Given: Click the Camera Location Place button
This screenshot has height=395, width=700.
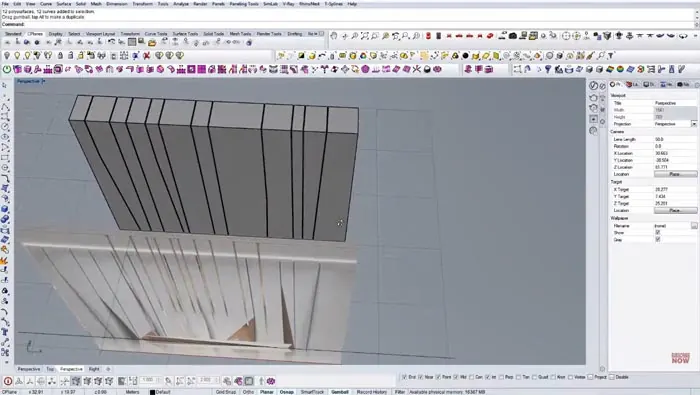Looking at the screenshot, I should click(x=675, y=174).
